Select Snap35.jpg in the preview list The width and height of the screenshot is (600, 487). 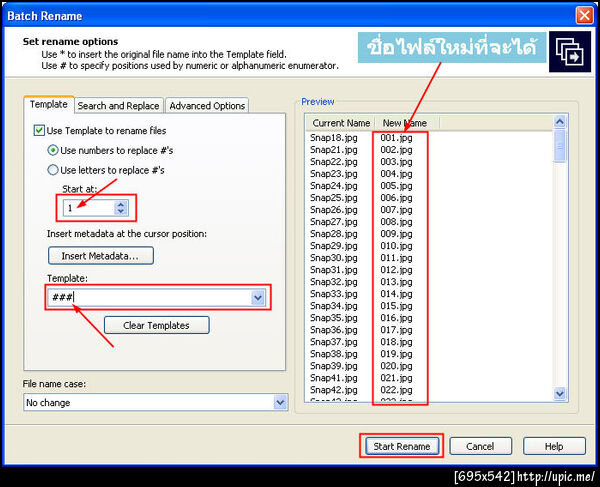click(x=334, y=318)
